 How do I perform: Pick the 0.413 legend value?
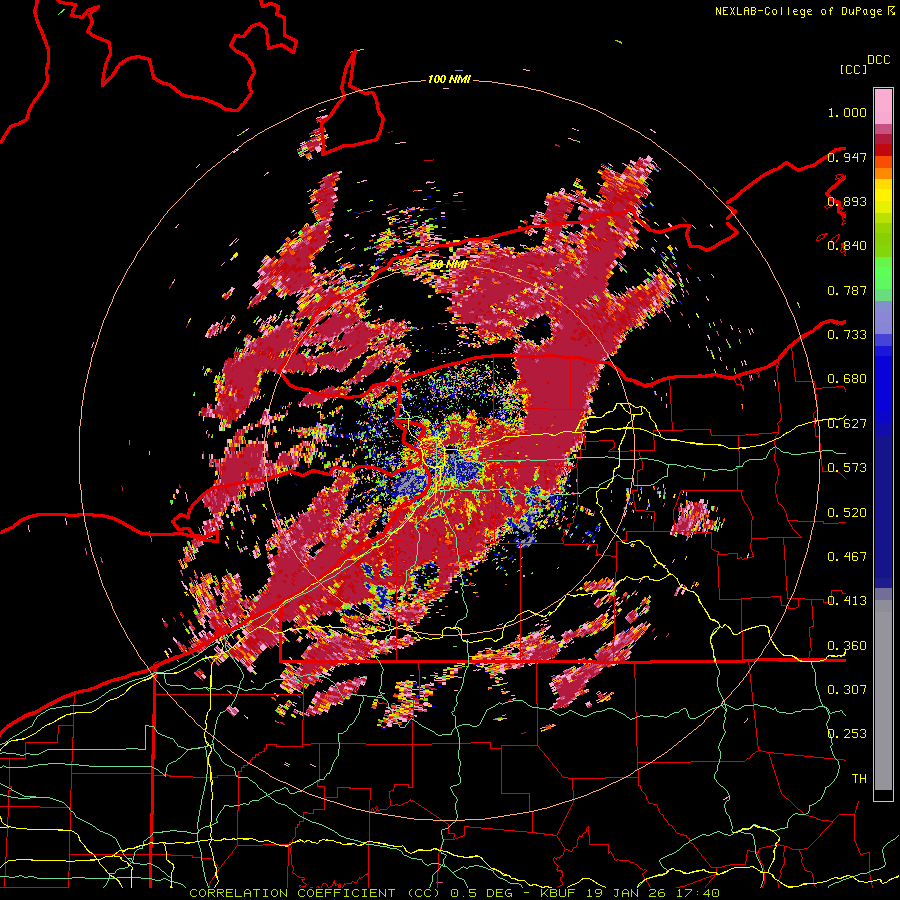847,601
